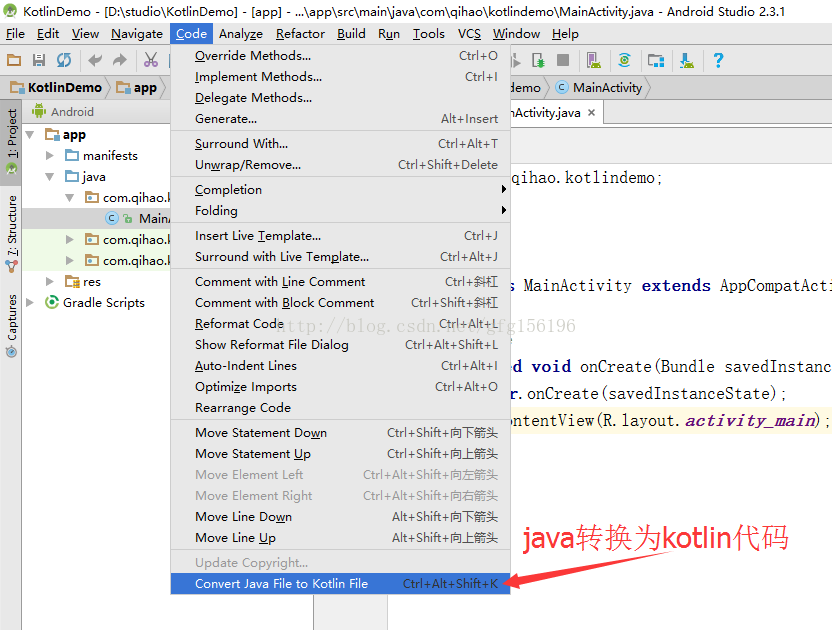Open the Run menu
This screenshot has width=832, height=630.
(x=389, y=34)
